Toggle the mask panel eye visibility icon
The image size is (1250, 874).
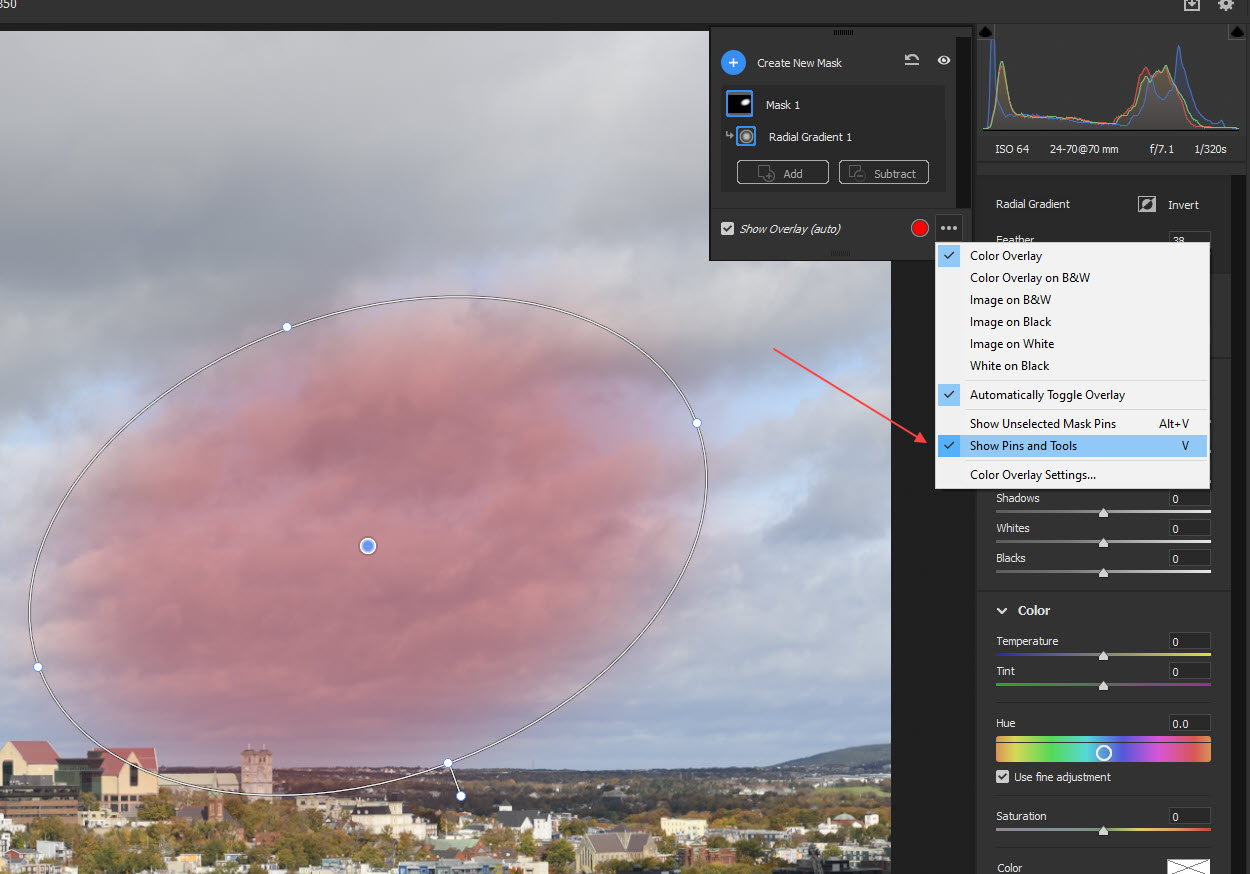(x=943, y=60)
